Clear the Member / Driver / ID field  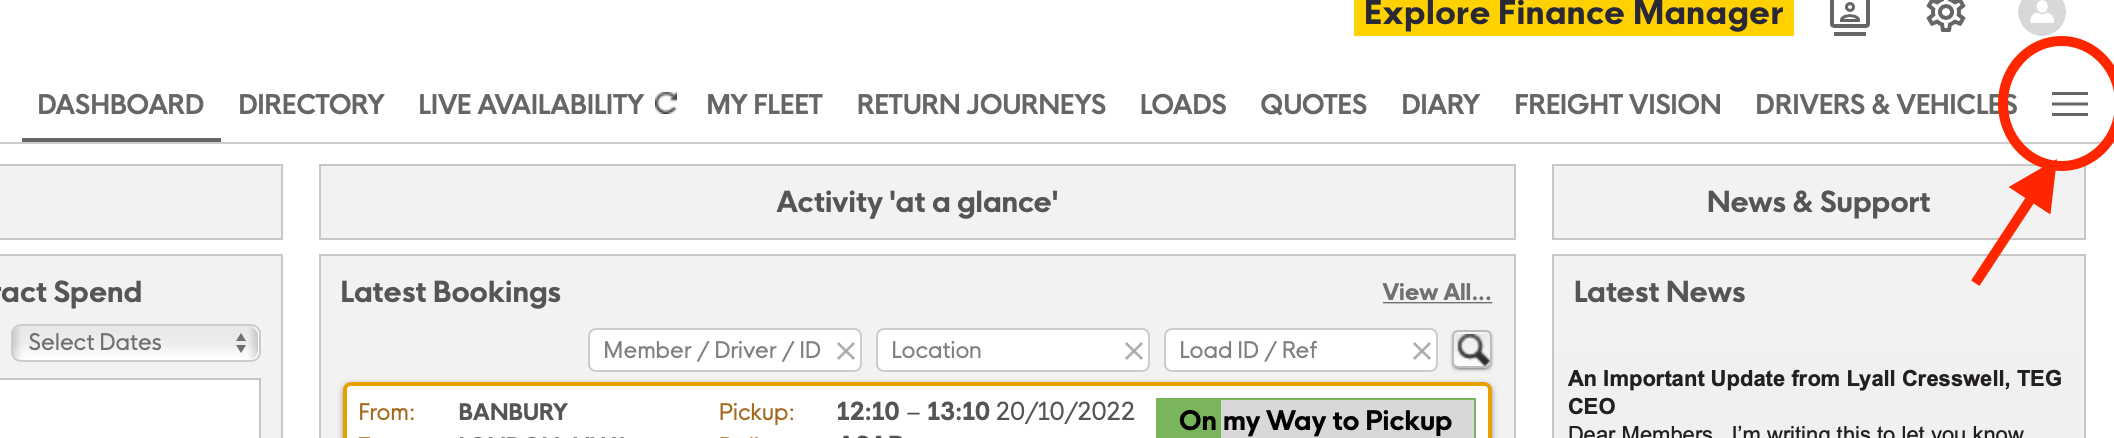coord(845,351)
